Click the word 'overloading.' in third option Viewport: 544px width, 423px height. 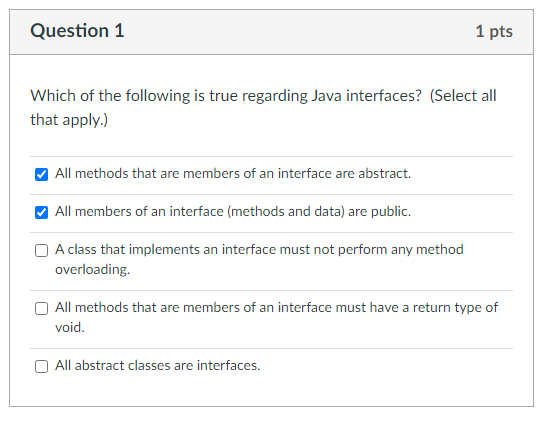coord(93,270)
